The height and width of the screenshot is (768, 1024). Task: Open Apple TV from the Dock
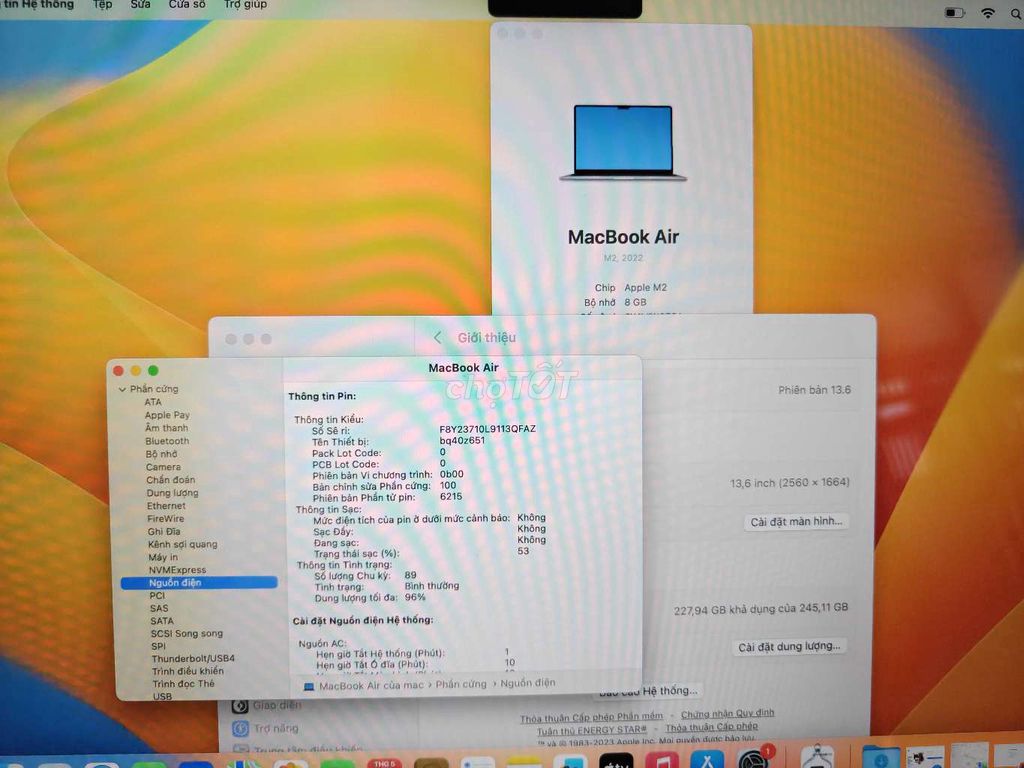(616, 760)
